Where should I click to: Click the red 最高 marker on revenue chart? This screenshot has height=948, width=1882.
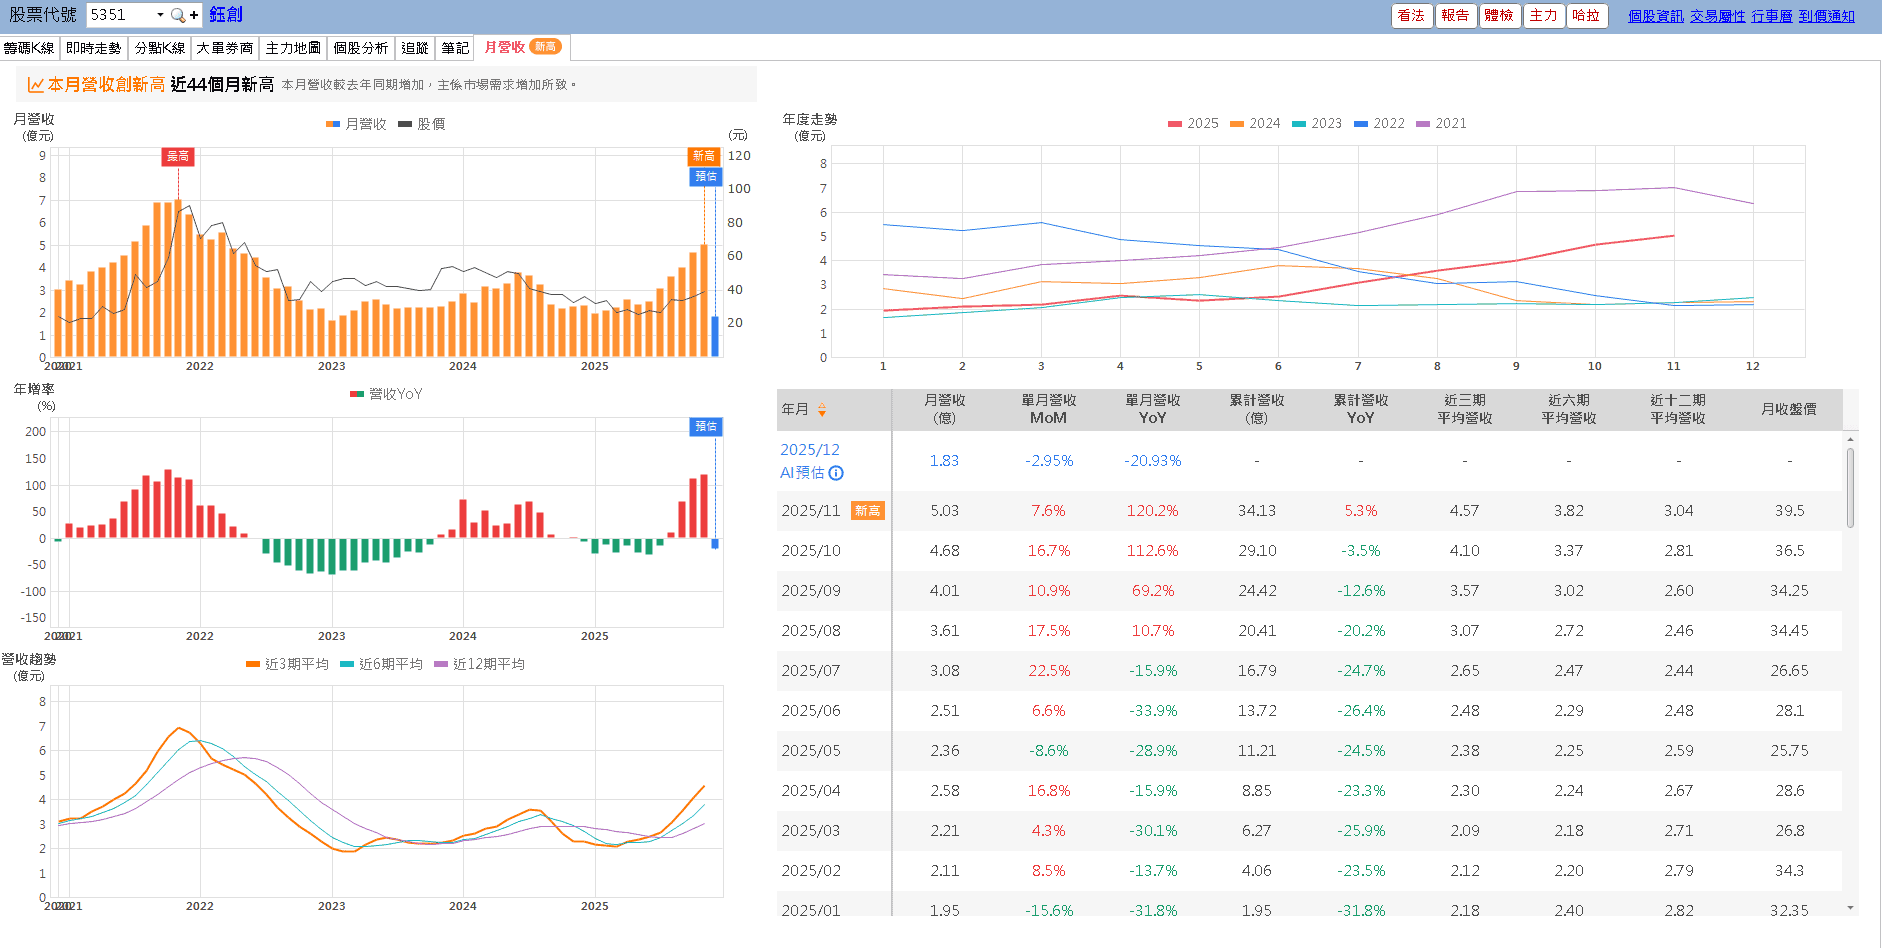tap(178, 156)
